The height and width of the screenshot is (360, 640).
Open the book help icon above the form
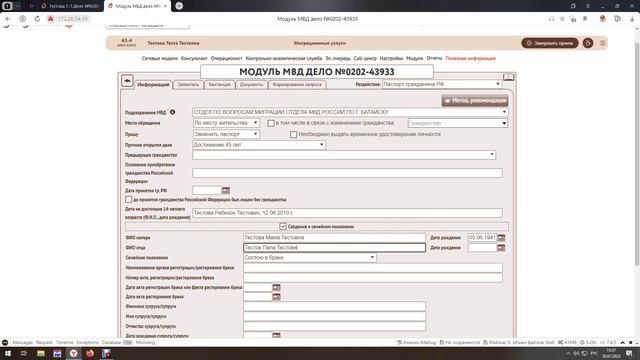(508, 77)
